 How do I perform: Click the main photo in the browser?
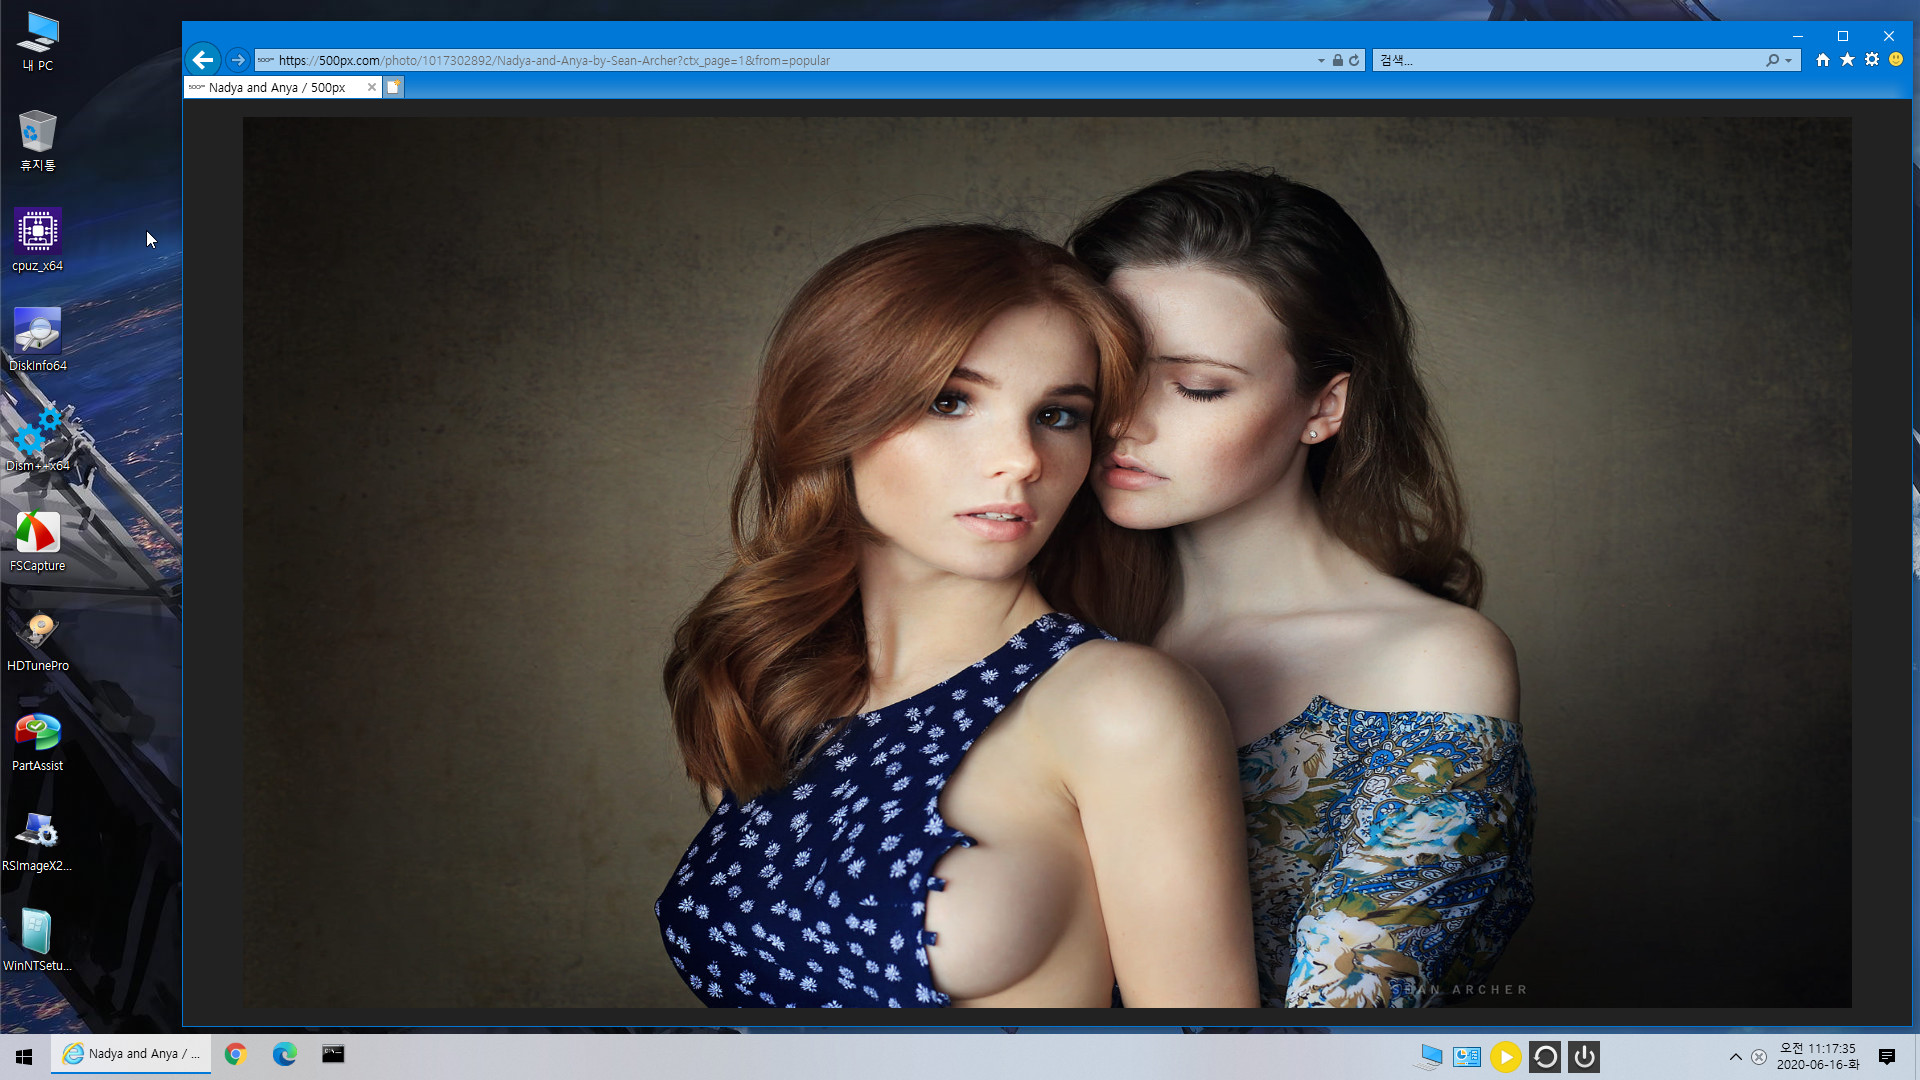click(x=1047, y=562)
